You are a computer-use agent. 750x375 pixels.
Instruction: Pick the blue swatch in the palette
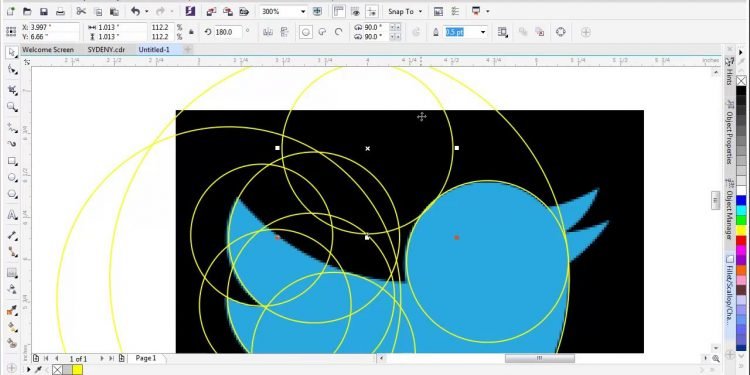point(741,200)
